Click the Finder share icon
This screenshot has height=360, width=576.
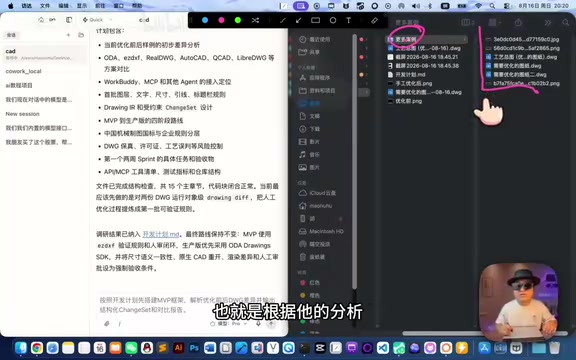(x=518, y=23)
